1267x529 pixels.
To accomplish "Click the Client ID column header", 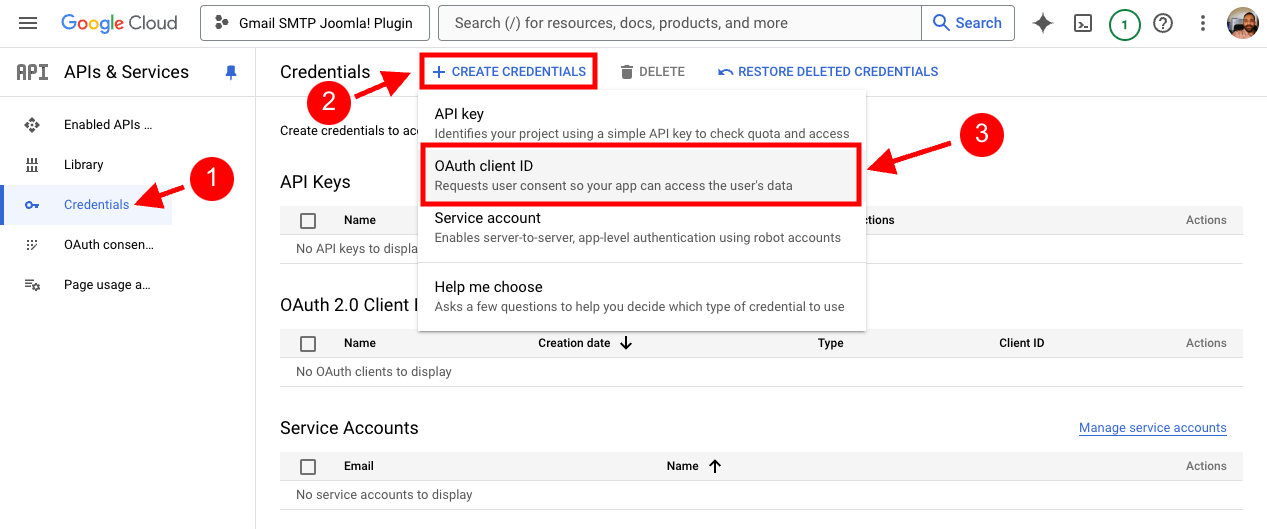I will 1022,343.
